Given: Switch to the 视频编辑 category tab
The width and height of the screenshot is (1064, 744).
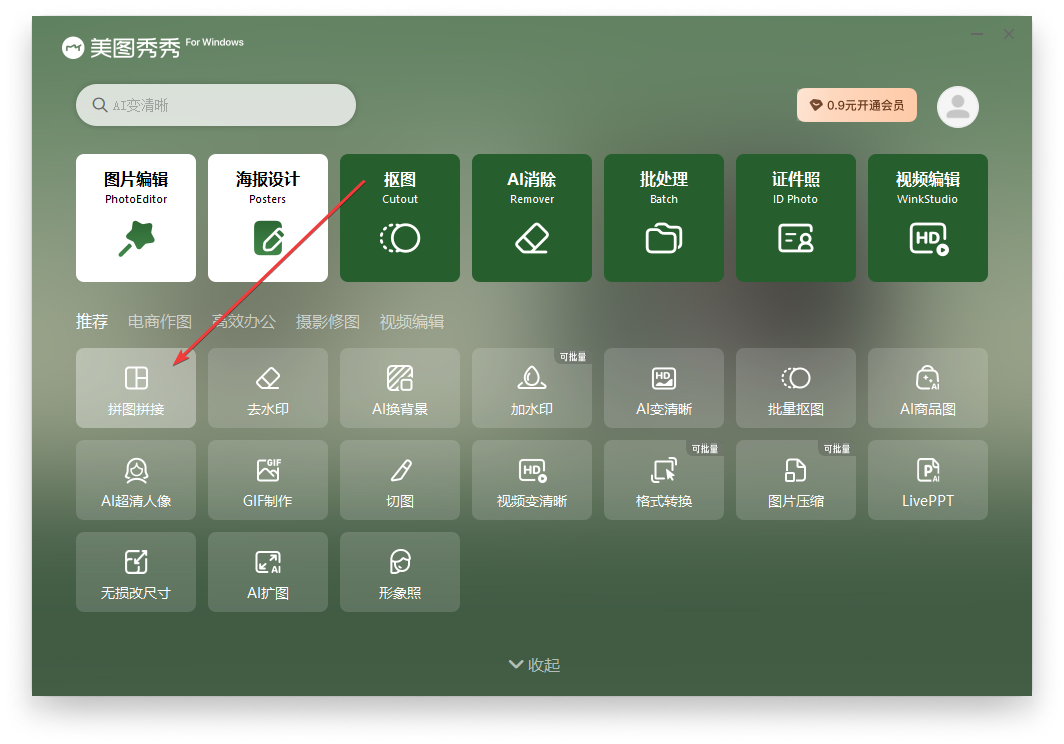Looking at the screenshot, I should 412,321.
